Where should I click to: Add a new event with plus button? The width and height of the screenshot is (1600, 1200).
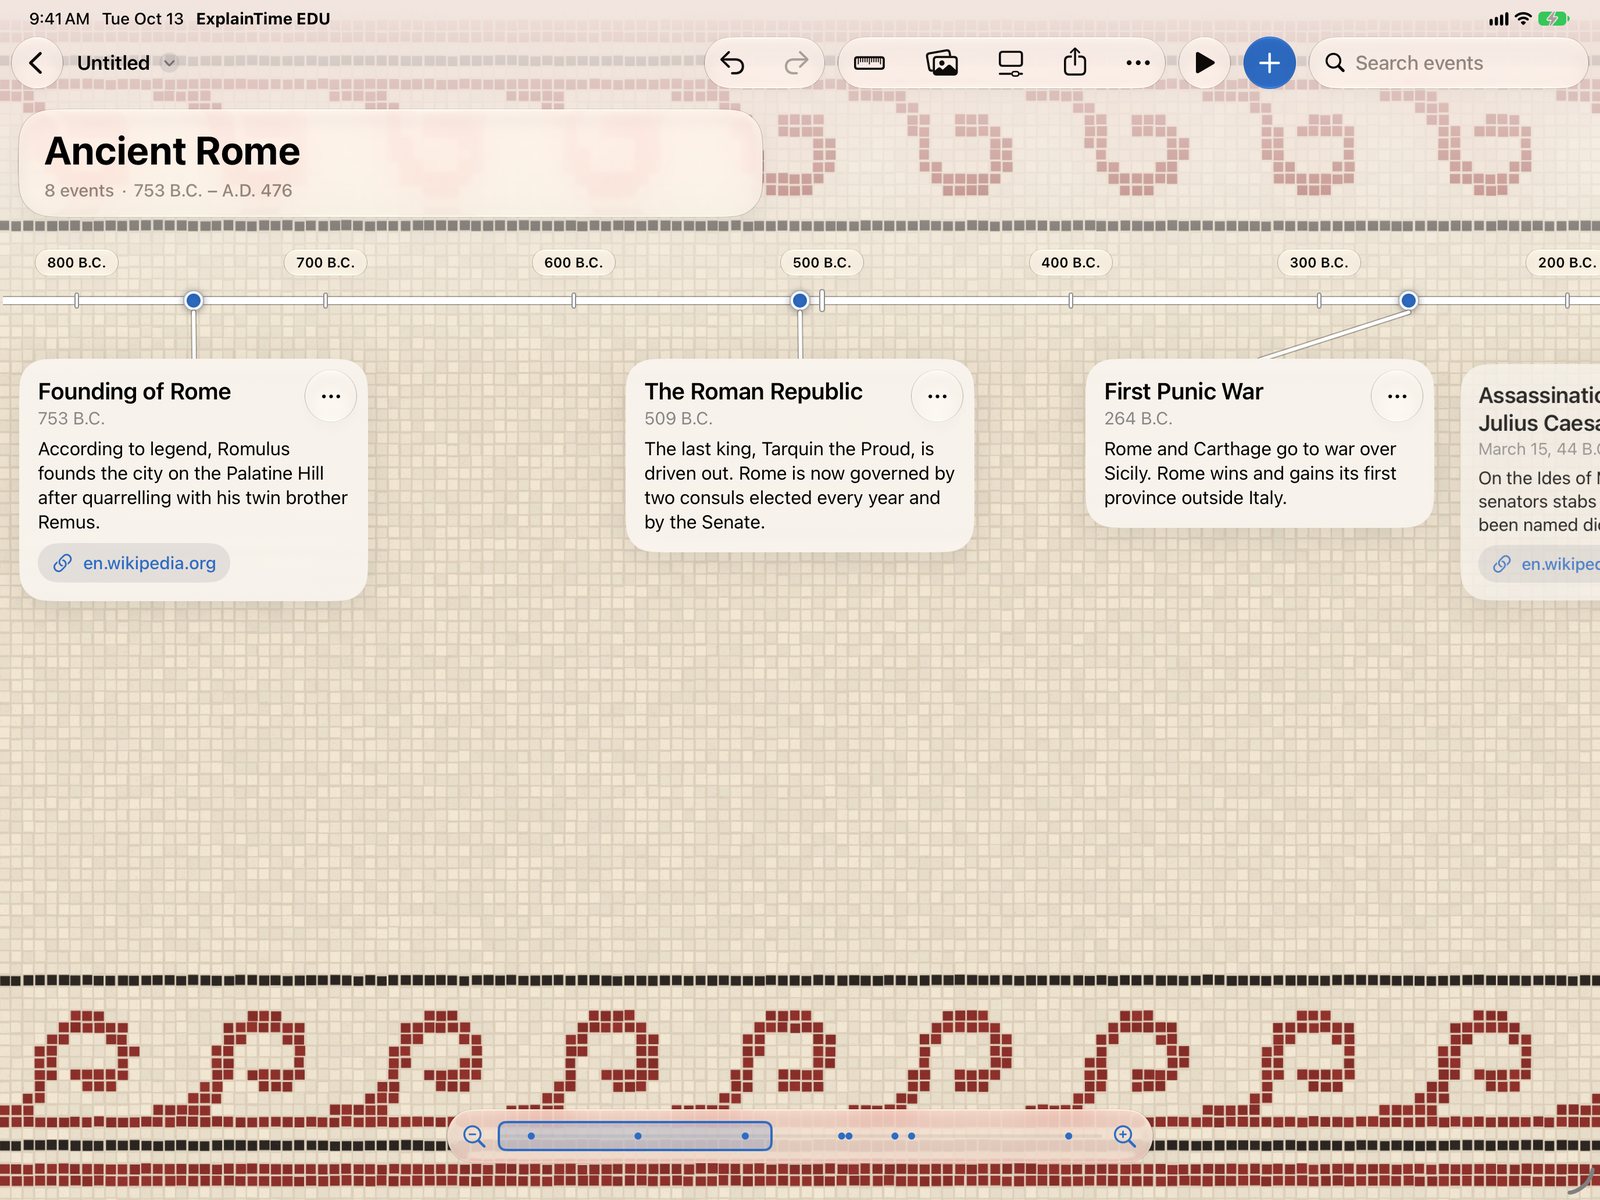point(1269,63)
